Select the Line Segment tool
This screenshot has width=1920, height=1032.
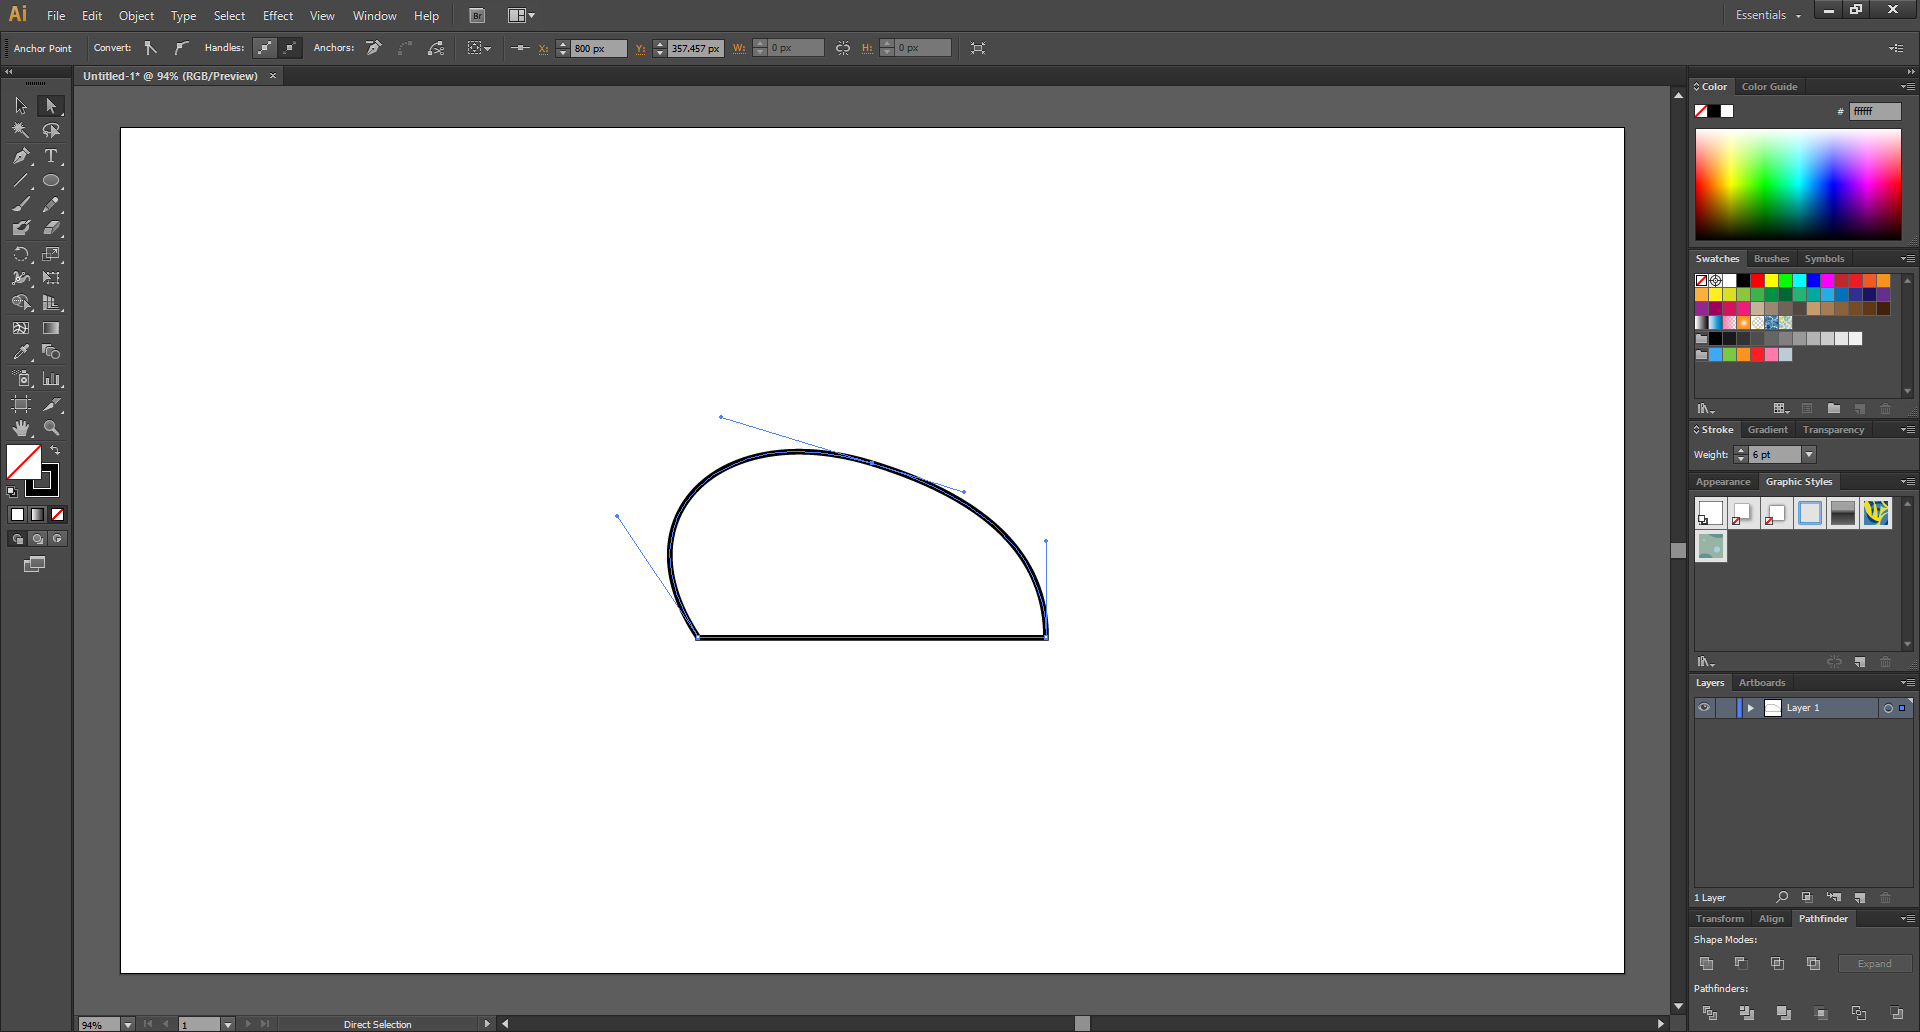pos(21,181)
